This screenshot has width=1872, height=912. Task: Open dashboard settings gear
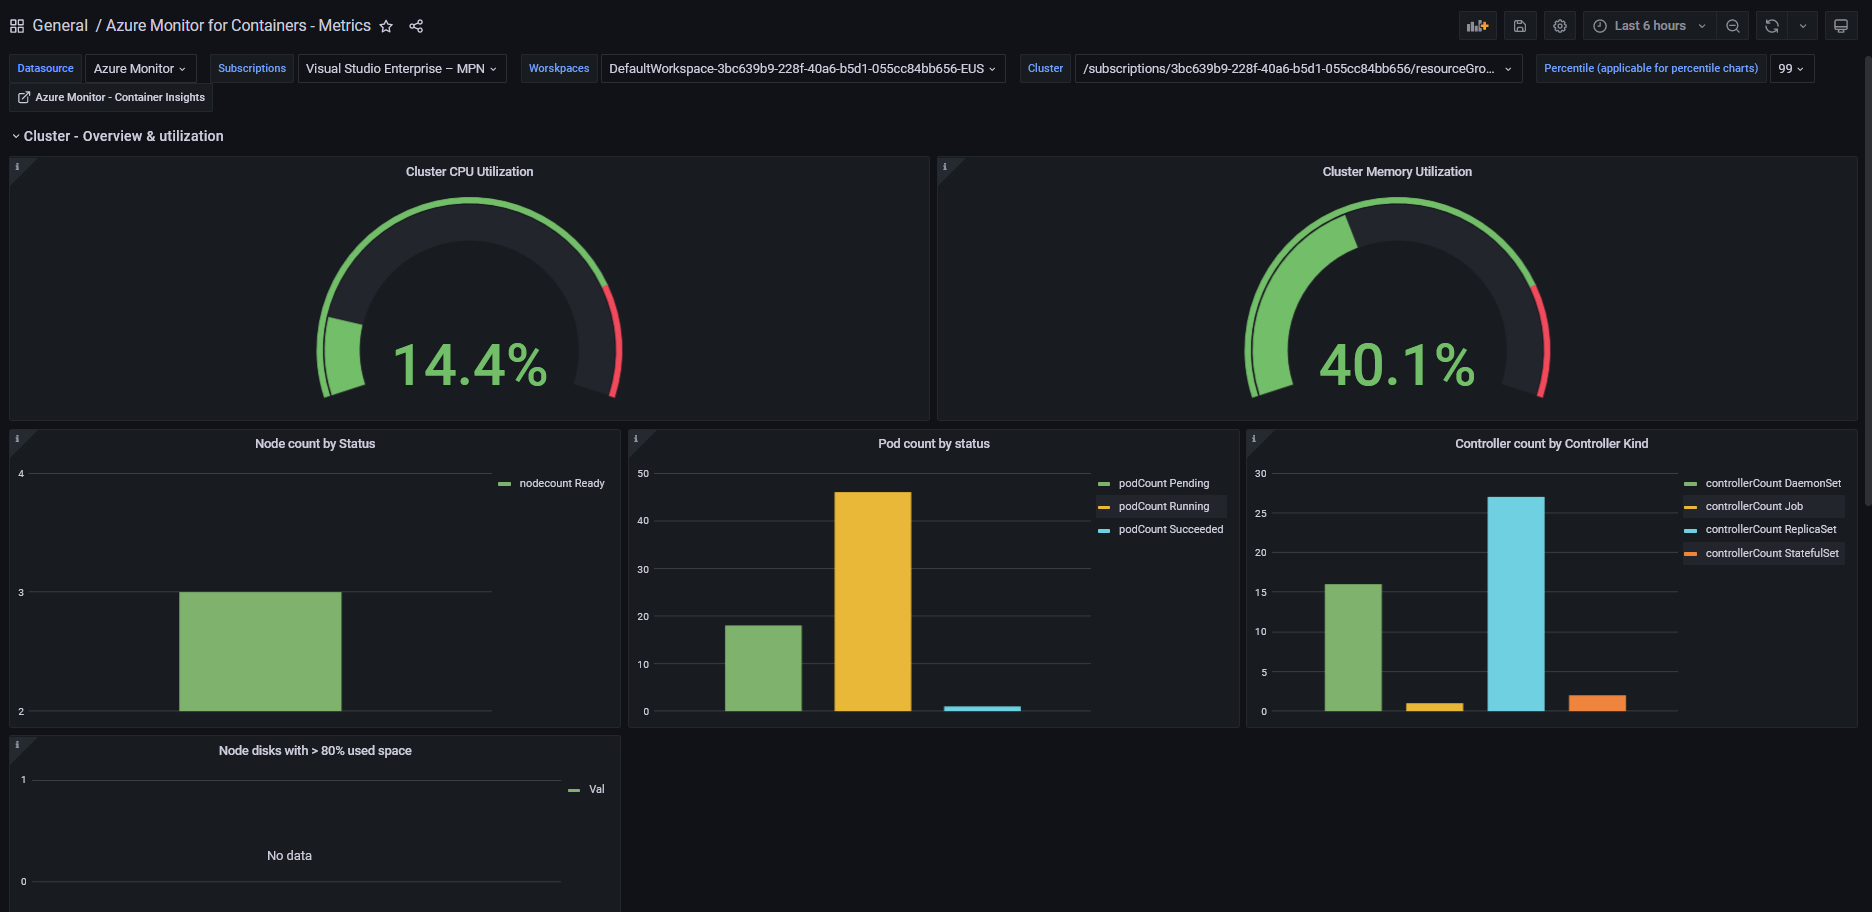[x=1559, y=26]
